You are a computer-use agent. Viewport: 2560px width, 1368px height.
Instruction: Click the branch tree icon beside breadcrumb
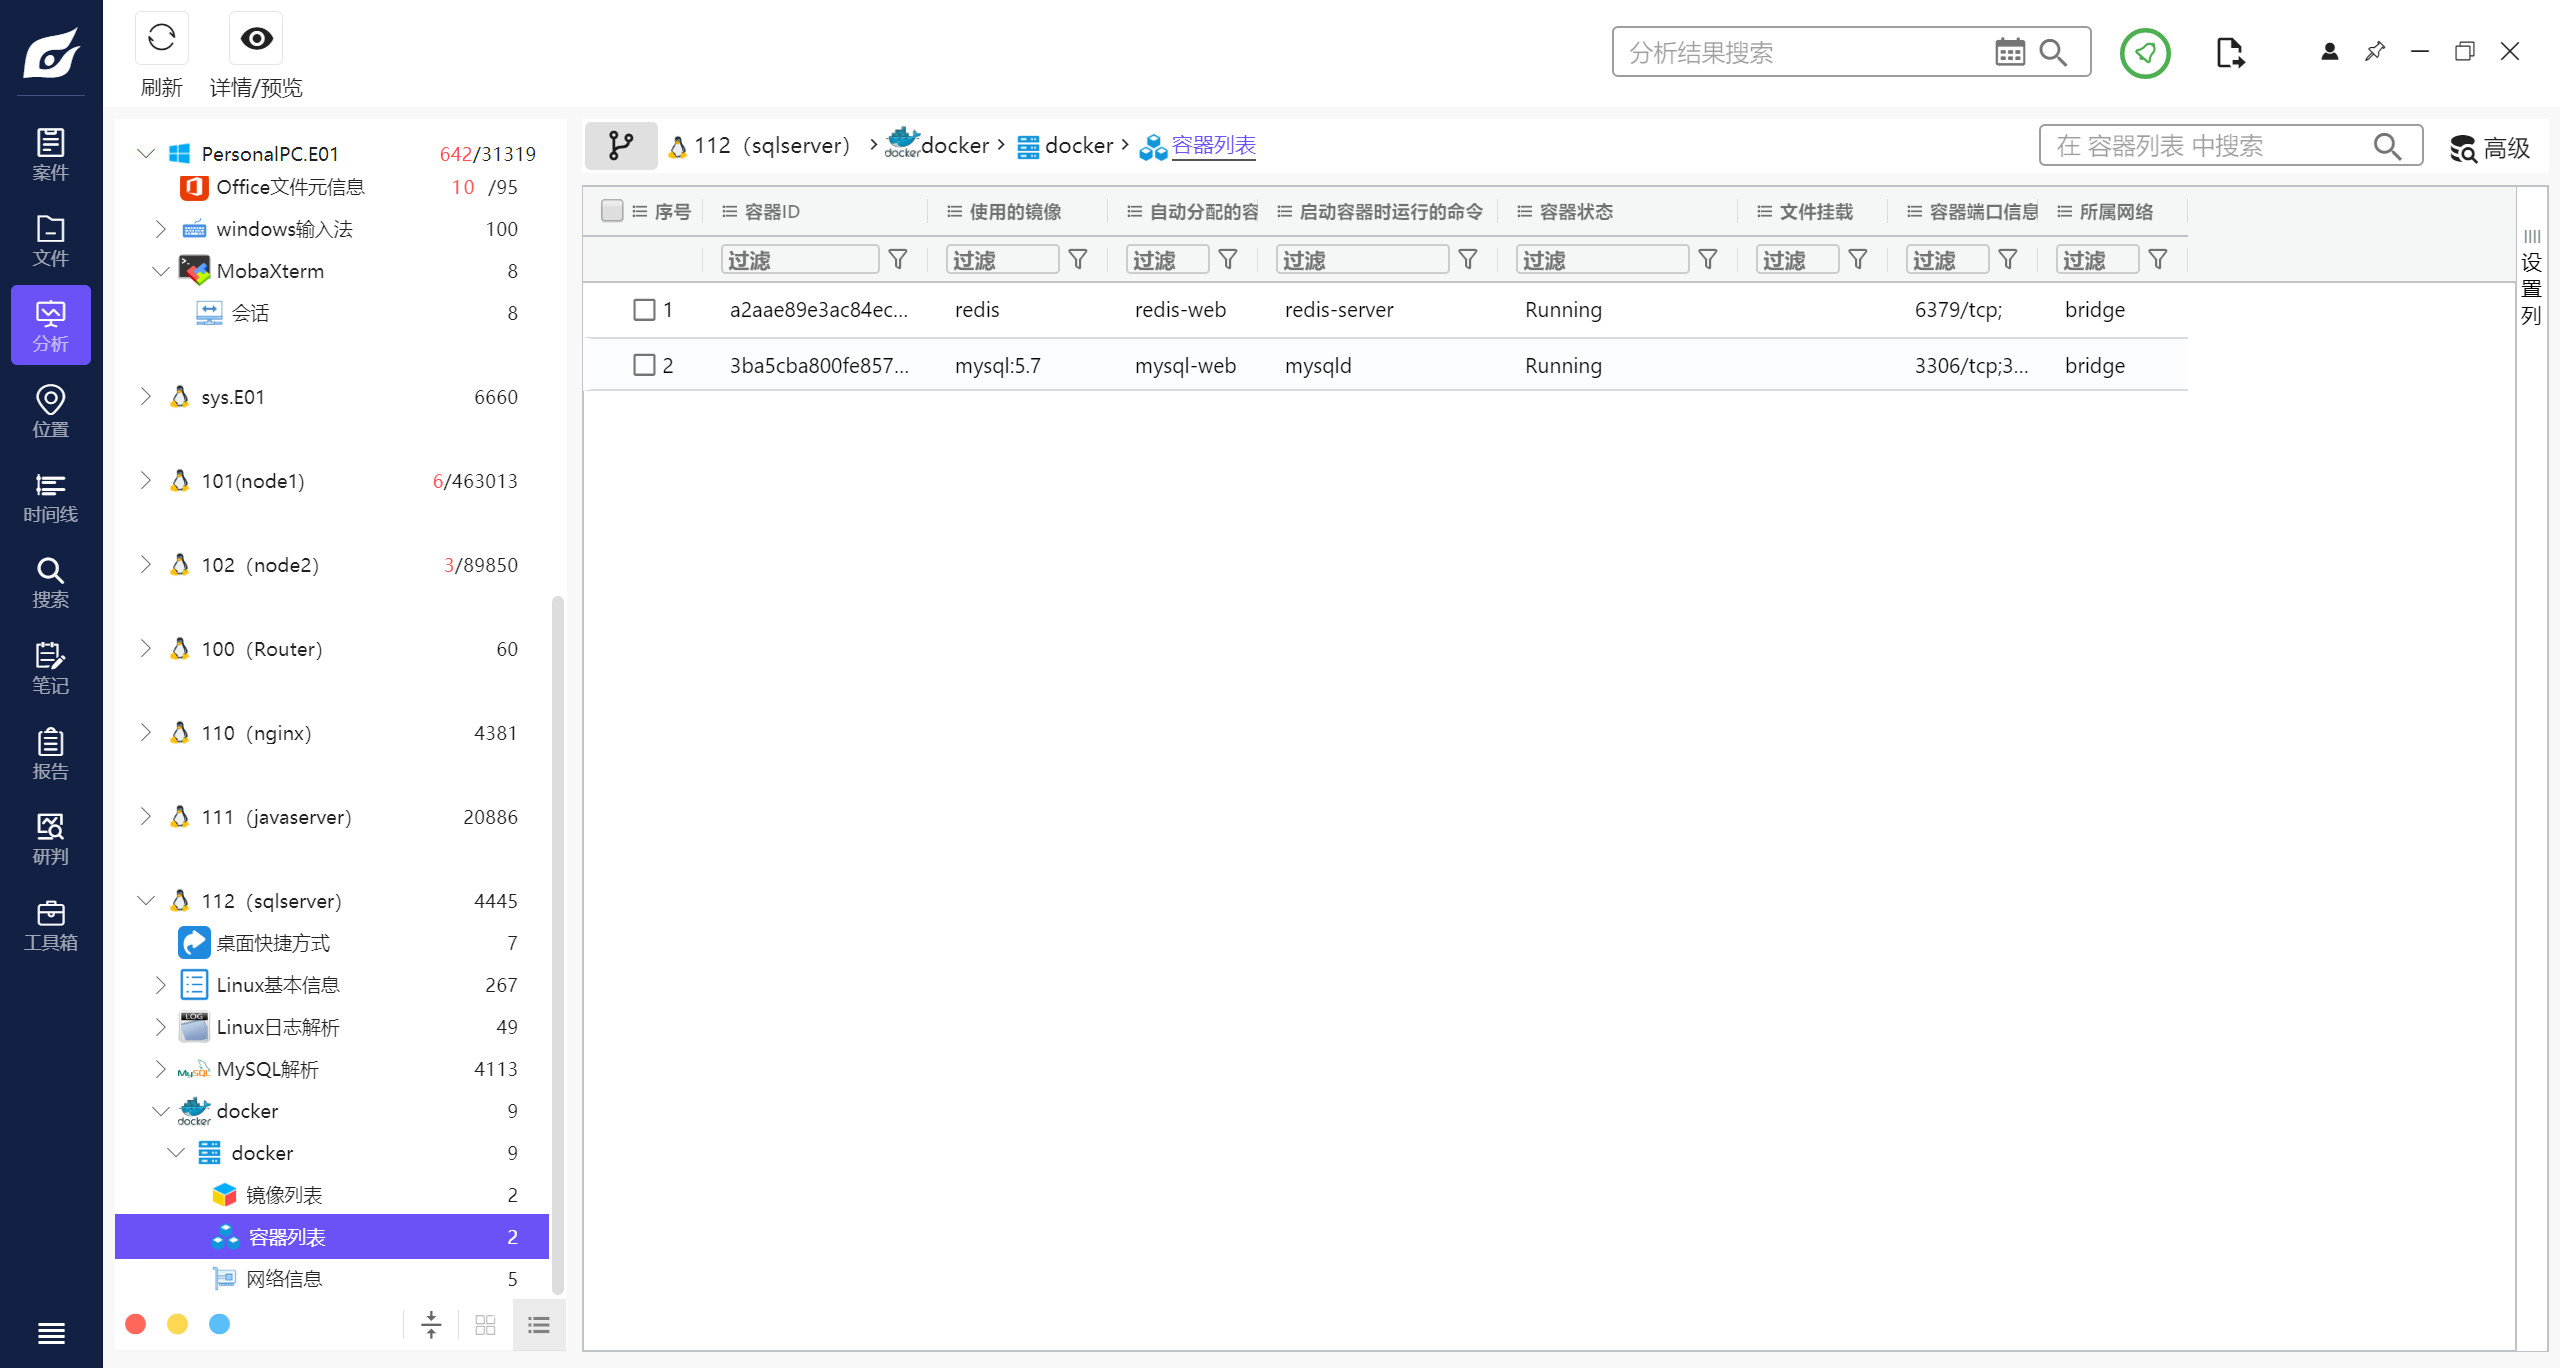[621, 146]
